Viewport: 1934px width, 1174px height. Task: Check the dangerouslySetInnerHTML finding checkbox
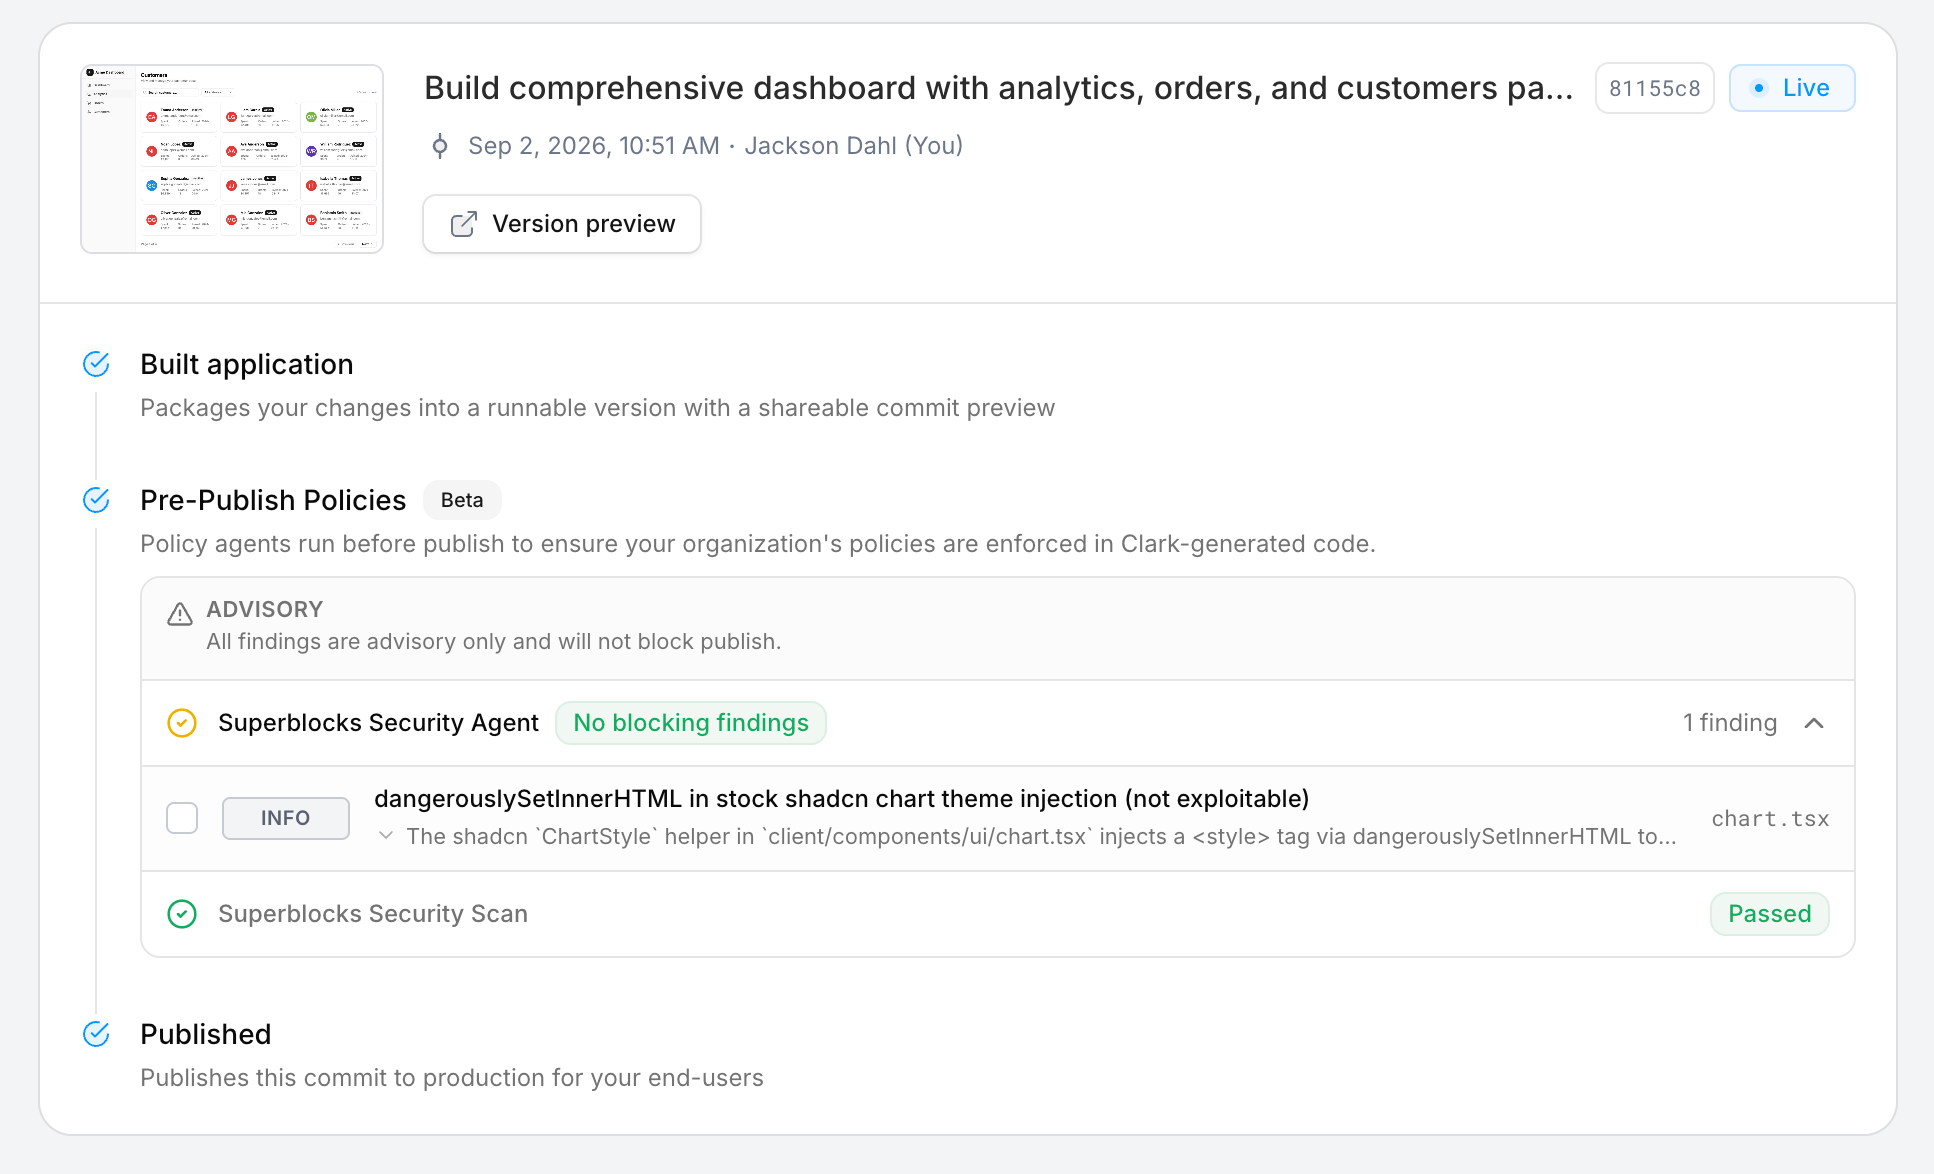182,818
